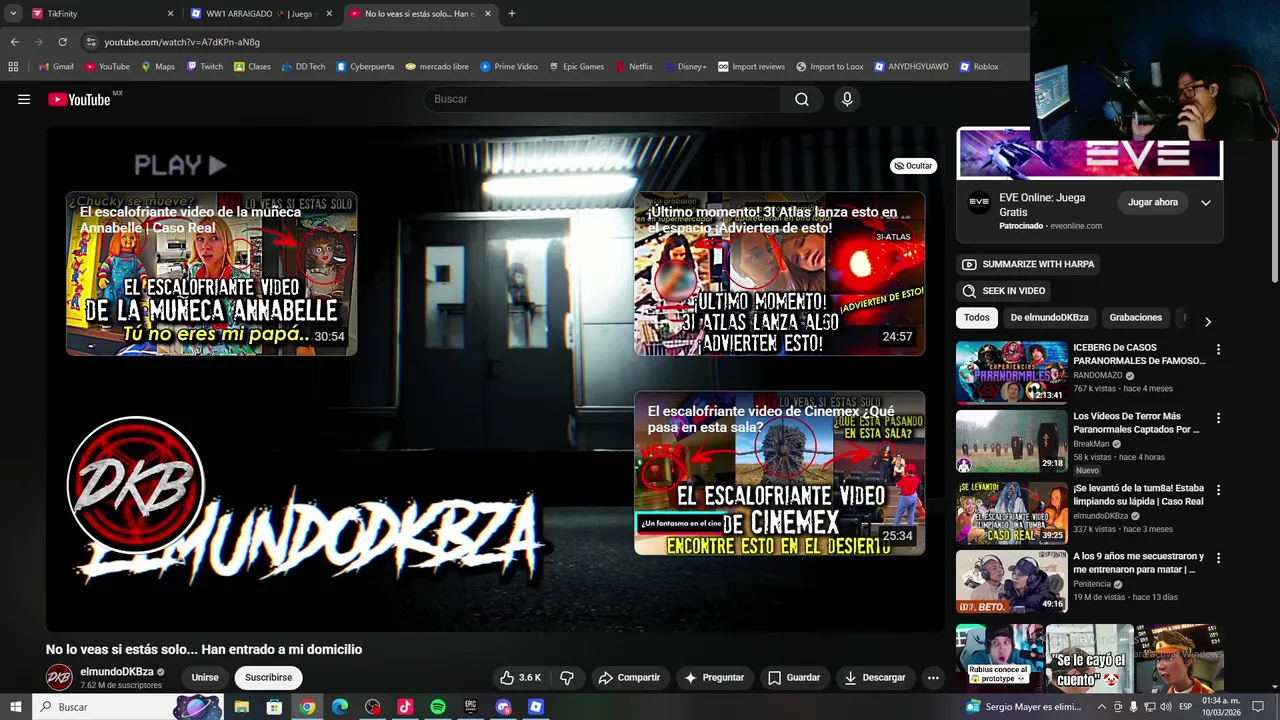The image size is (1280, 720).
Task: Show next filter chips arrow
Action: 1207,322
